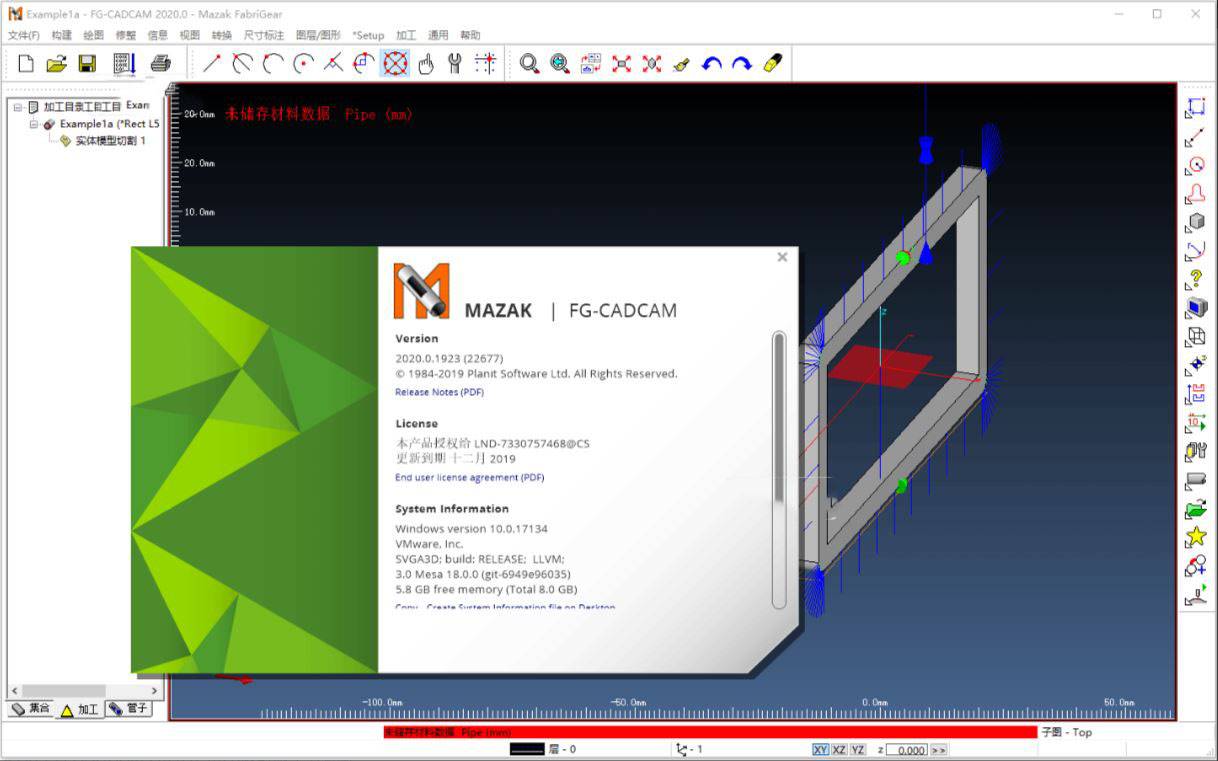Click the About dialog vertical scrollbar
This screenshot has height=761, width=1218.
780,468
